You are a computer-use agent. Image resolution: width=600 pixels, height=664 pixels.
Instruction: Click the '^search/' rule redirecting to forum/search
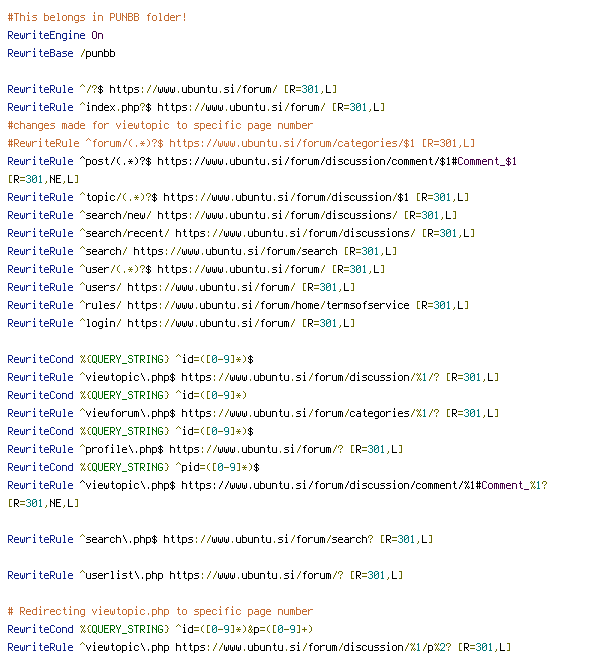(202, 251)
